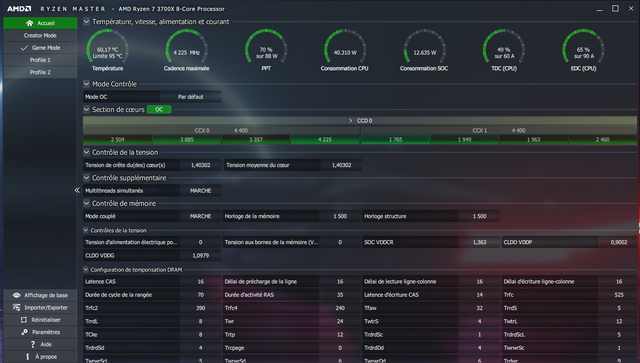
Task: Expand the CCD 0 chevron
Action: [350, 120]
